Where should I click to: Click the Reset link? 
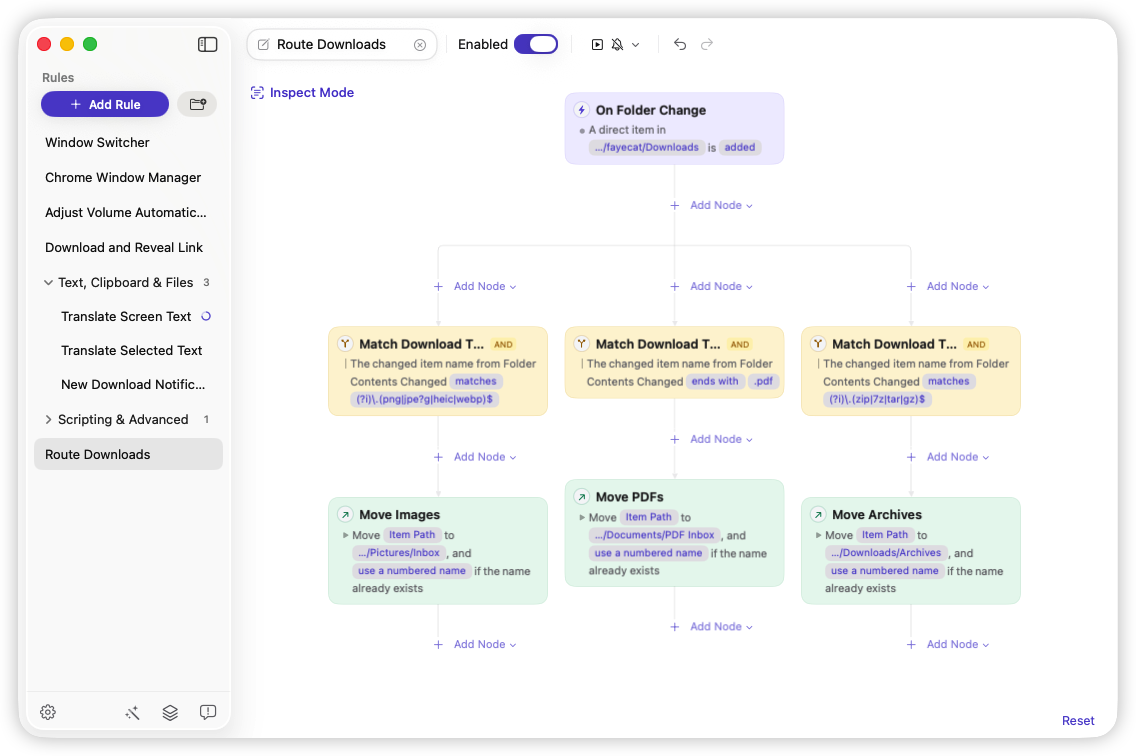(1078, 720)
